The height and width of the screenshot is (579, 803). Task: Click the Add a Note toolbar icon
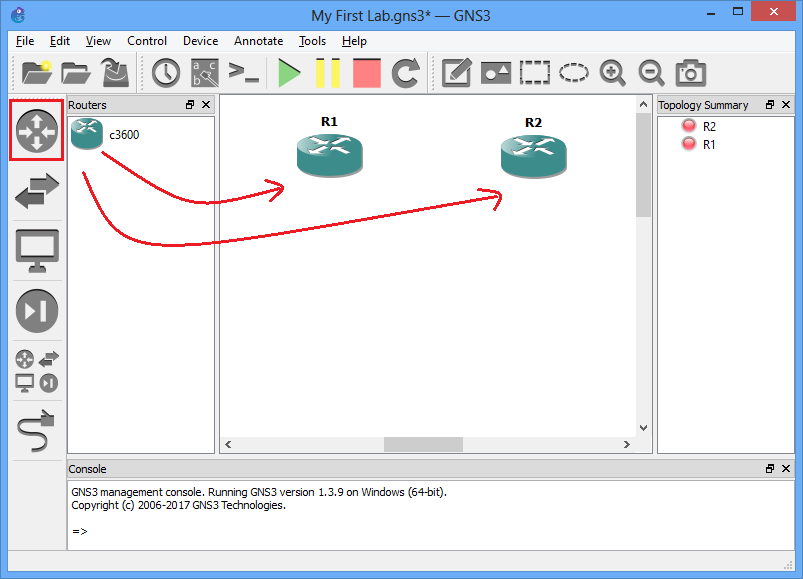click(x=456, y=72)
